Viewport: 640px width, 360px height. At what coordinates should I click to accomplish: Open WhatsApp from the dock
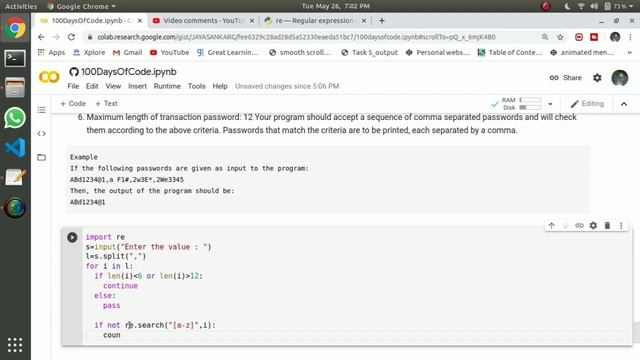(15, 118)
